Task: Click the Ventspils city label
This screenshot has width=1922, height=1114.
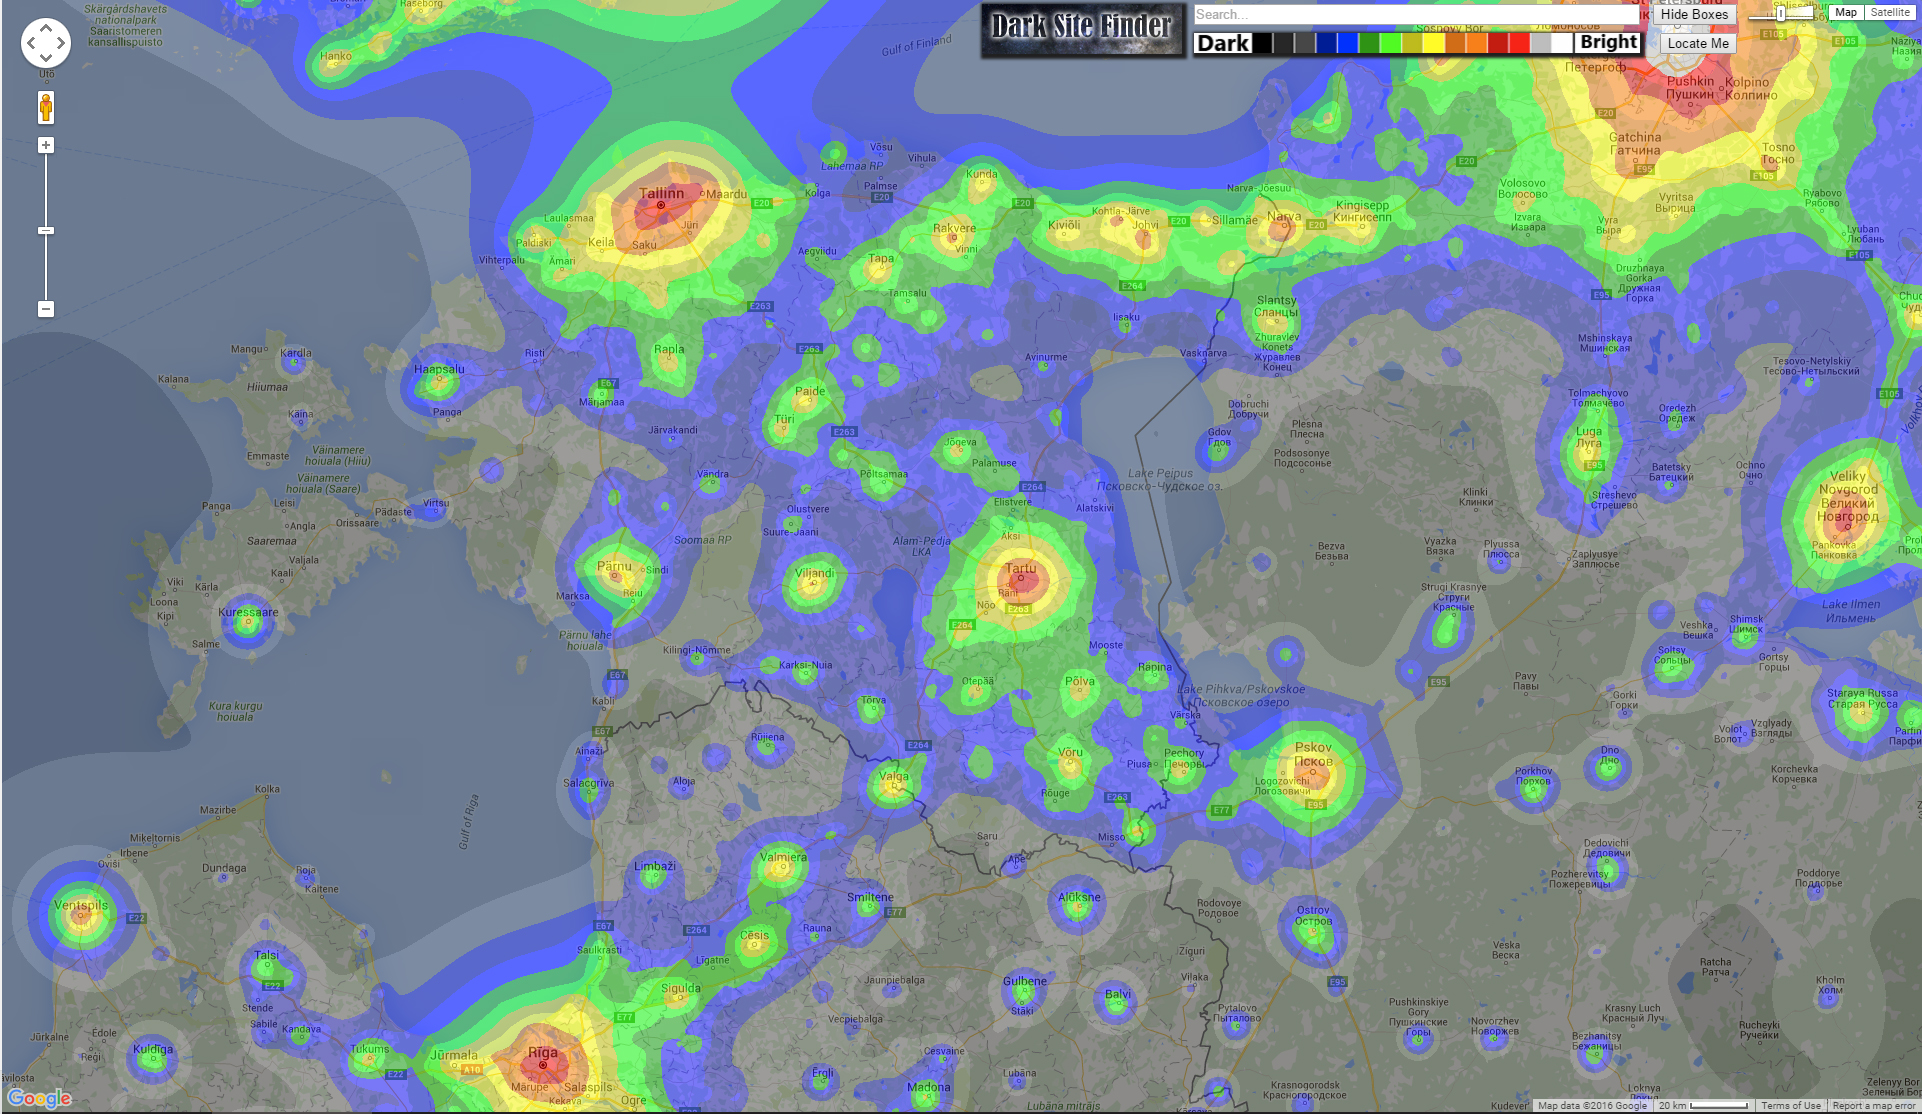Action: click(x=81, y=905)
